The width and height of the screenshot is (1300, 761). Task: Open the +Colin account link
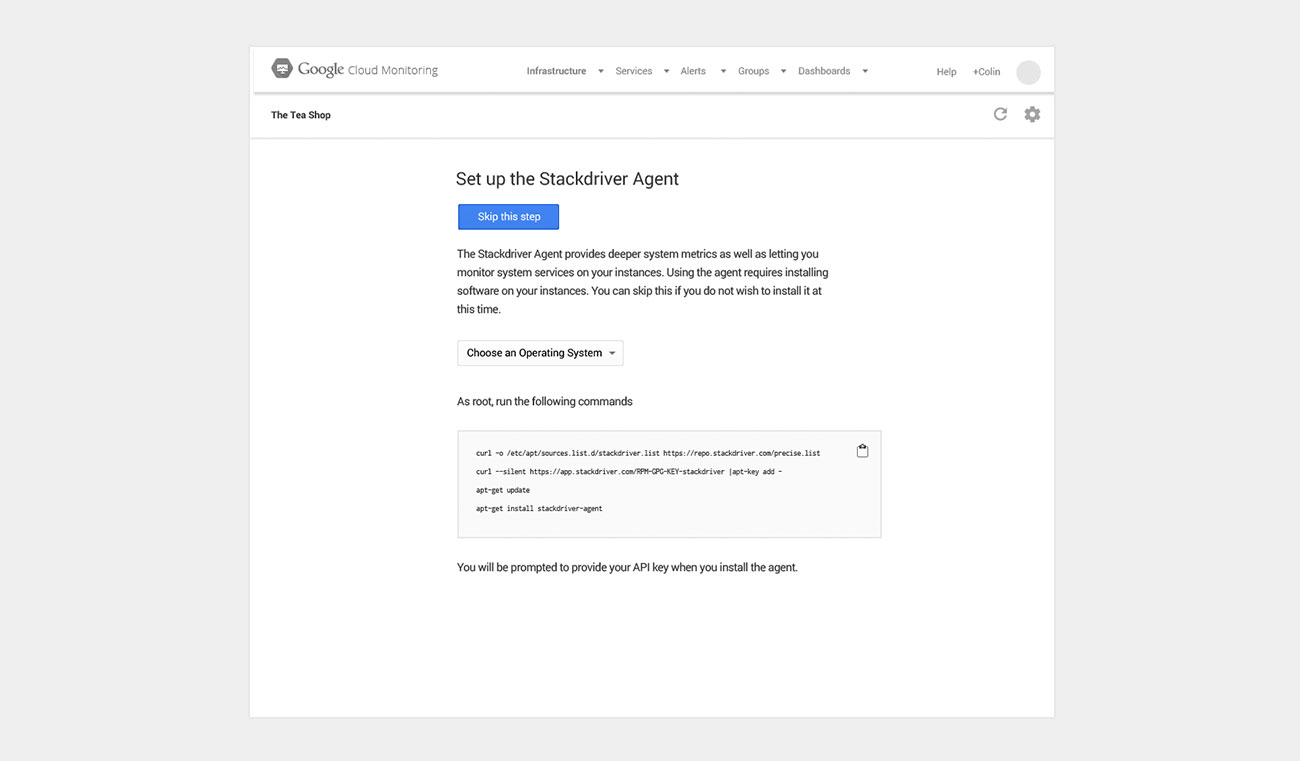(986, 72)
